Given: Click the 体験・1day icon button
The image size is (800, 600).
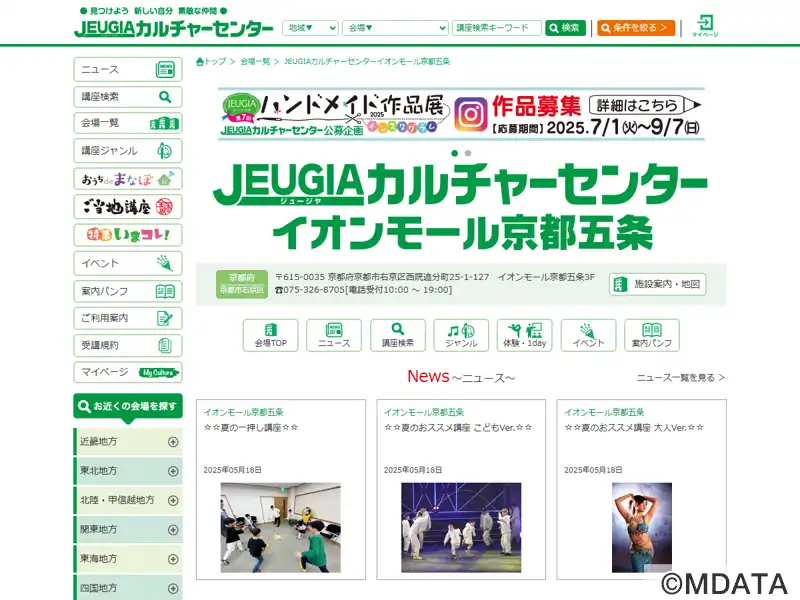Looking at the screenshot, I should tap(524, 335).
